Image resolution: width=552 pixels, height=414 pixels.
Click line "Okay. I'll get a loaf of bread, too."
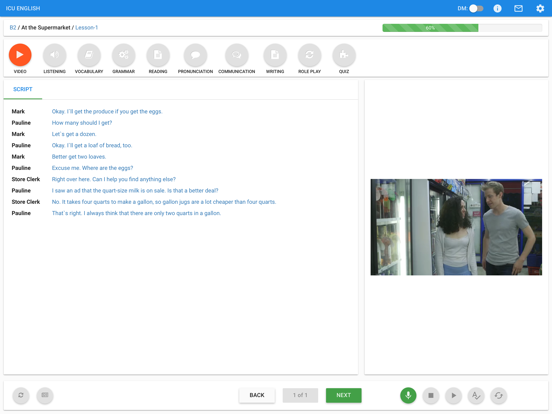(x=92, y=145)
